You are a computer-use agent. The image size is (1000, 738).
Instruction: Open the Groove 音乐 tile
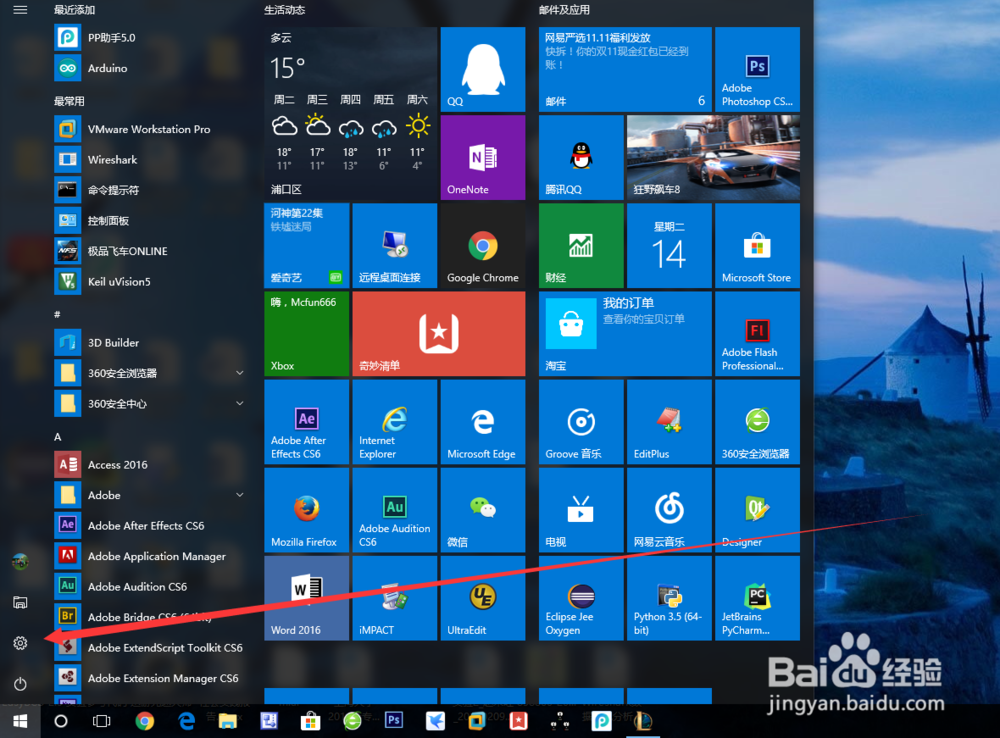pyautogui.click(x=581, y=422)
